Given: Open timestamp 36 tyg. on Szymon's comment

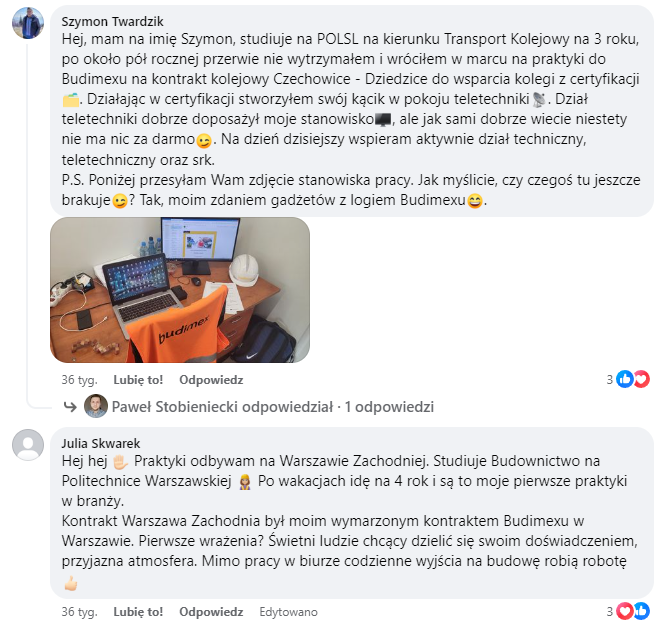Looking at the screenshot, I should pos(79,380).
